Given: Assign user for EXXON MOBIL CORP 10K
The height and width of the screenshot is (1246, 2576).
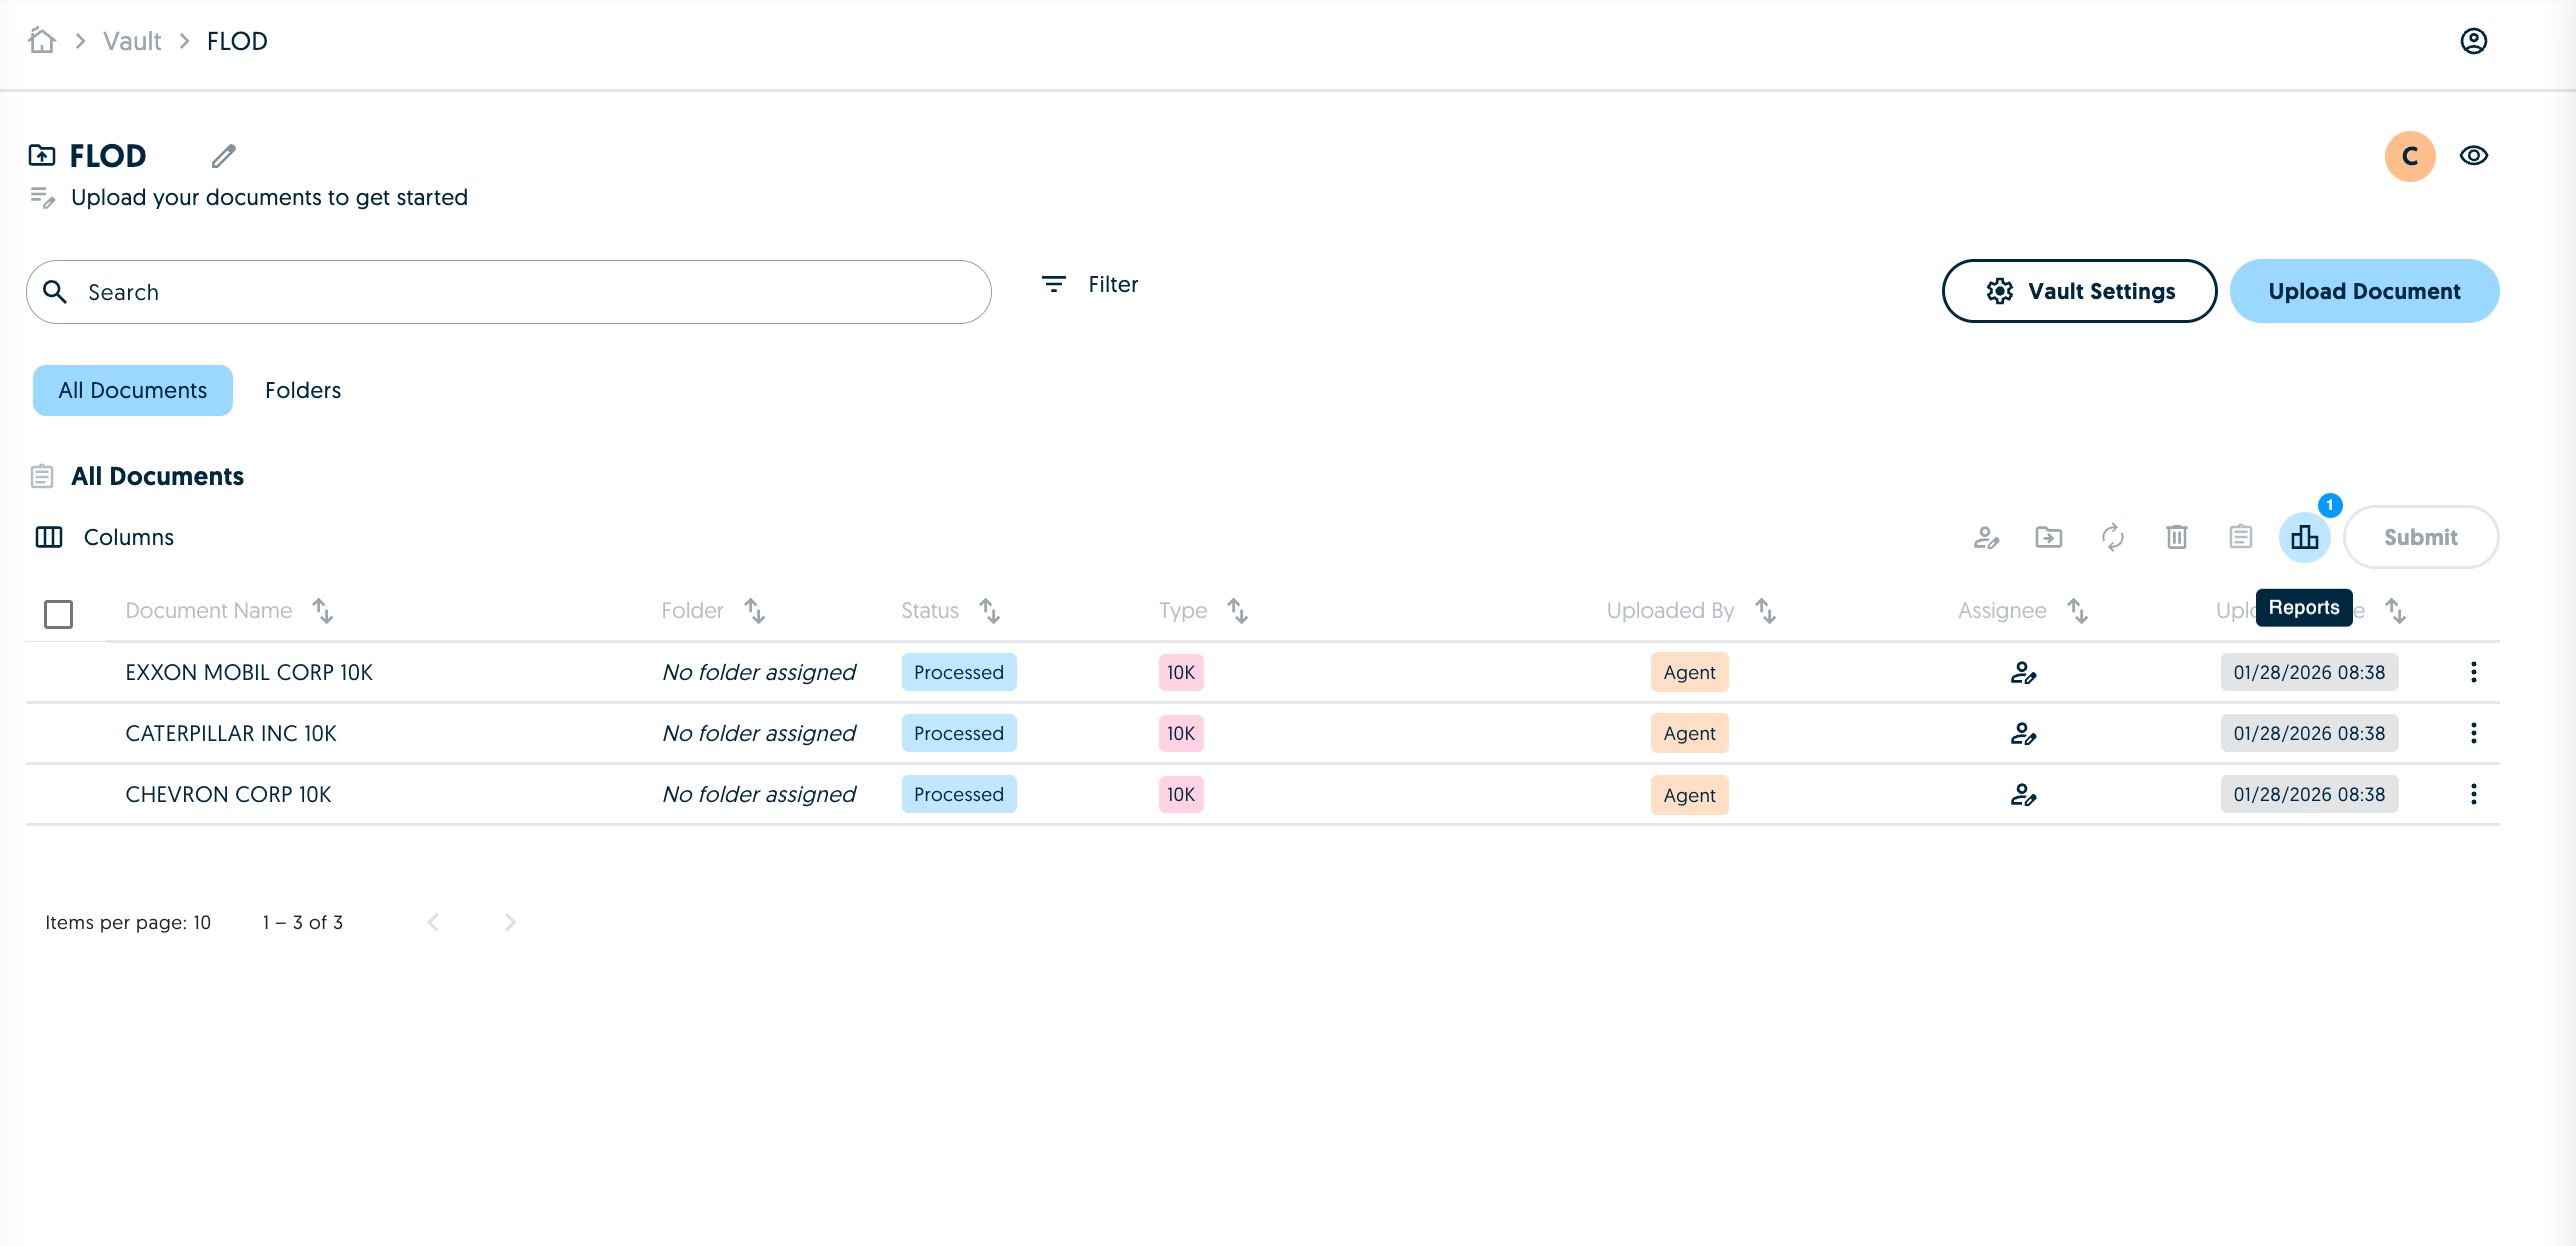Looking at the screenshot, I should coord(2023,673).
